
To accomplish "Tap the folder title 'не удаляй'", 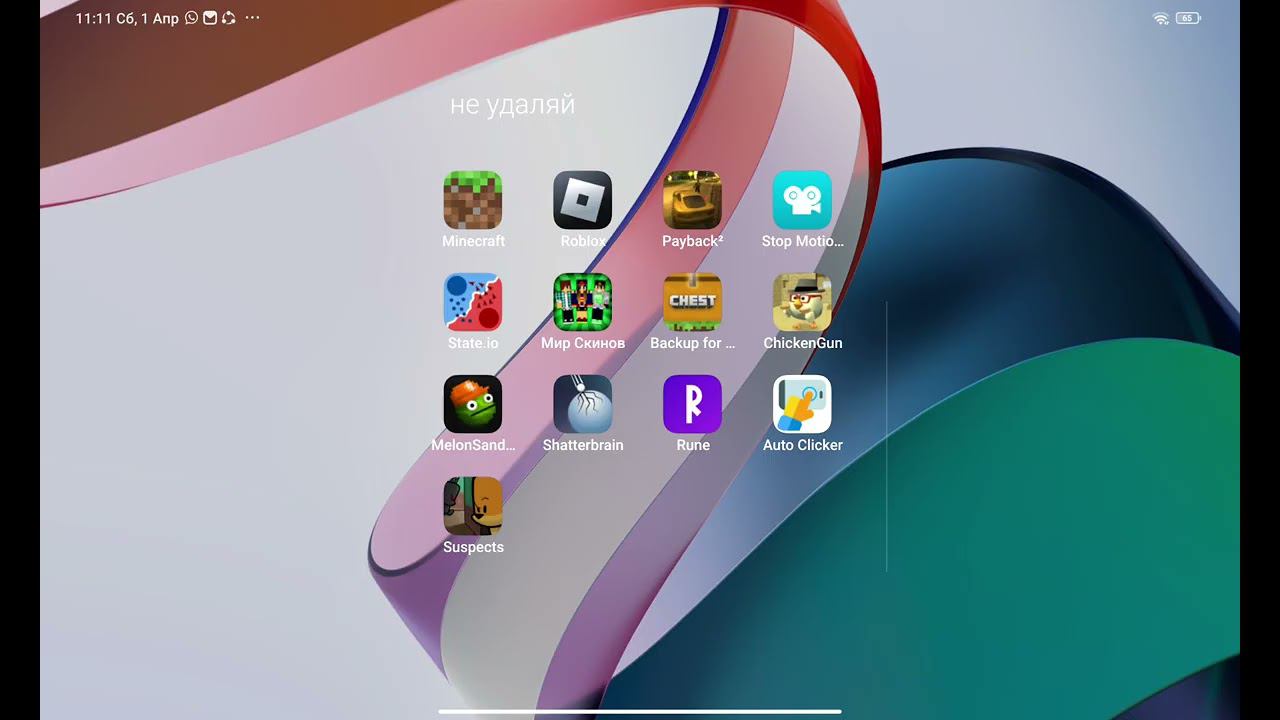I will [512, 105].
